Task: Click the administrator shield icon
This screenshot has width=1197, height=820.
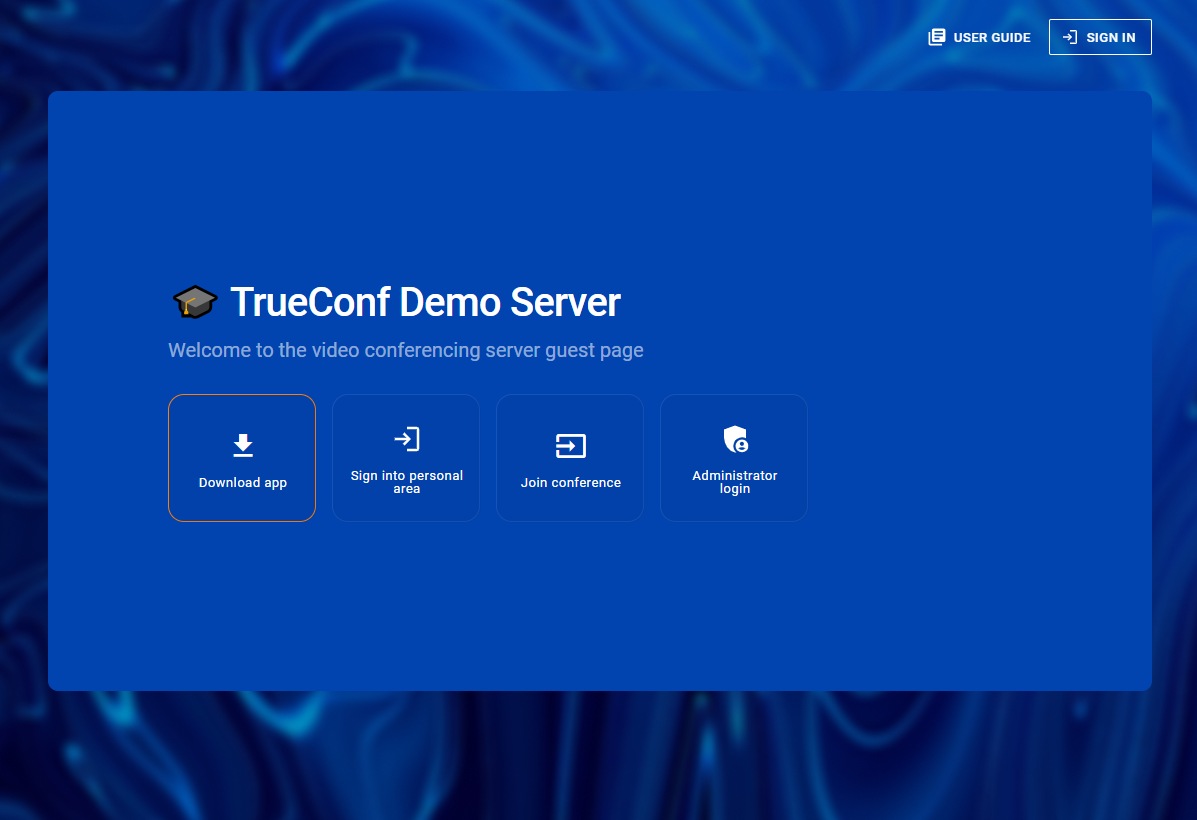Action: 735,439
